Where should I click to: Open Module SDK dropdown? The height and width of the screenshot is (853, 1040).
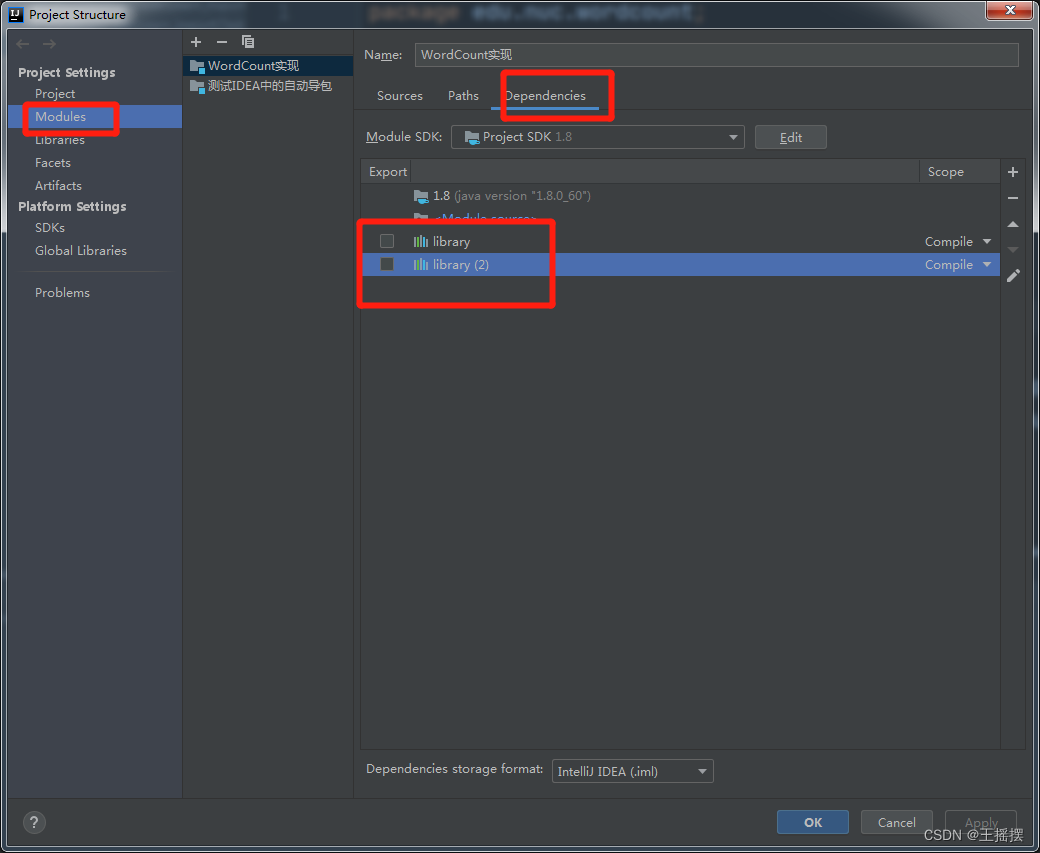coord(598,137)
